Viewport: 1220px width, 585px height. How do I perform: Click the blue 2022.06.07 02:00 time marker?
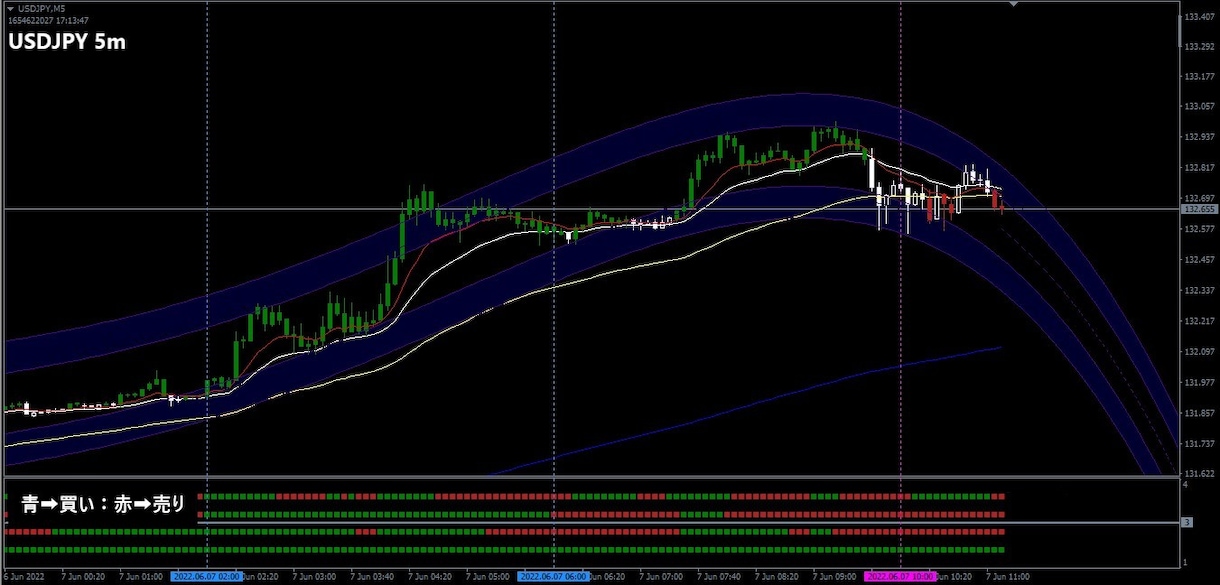pos(206,577)
